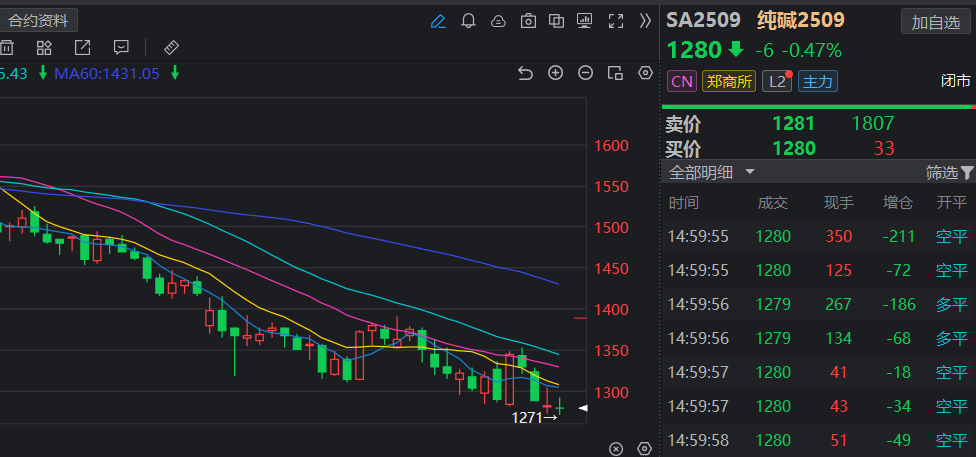
Task: Toggle the 主力 main contract tag
Action: pyautogui.click(x=818, y=81)
